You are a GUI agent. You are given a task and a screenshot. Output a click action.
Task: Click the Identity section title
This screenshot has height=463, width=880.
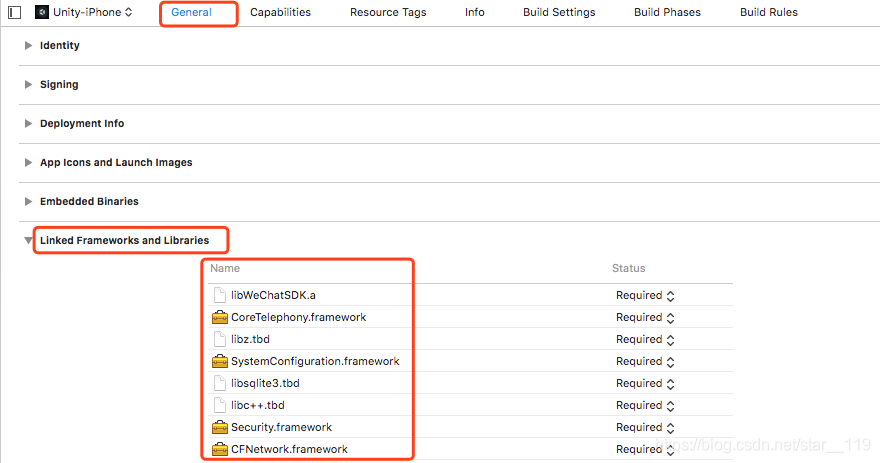click(x=59, y=45)
